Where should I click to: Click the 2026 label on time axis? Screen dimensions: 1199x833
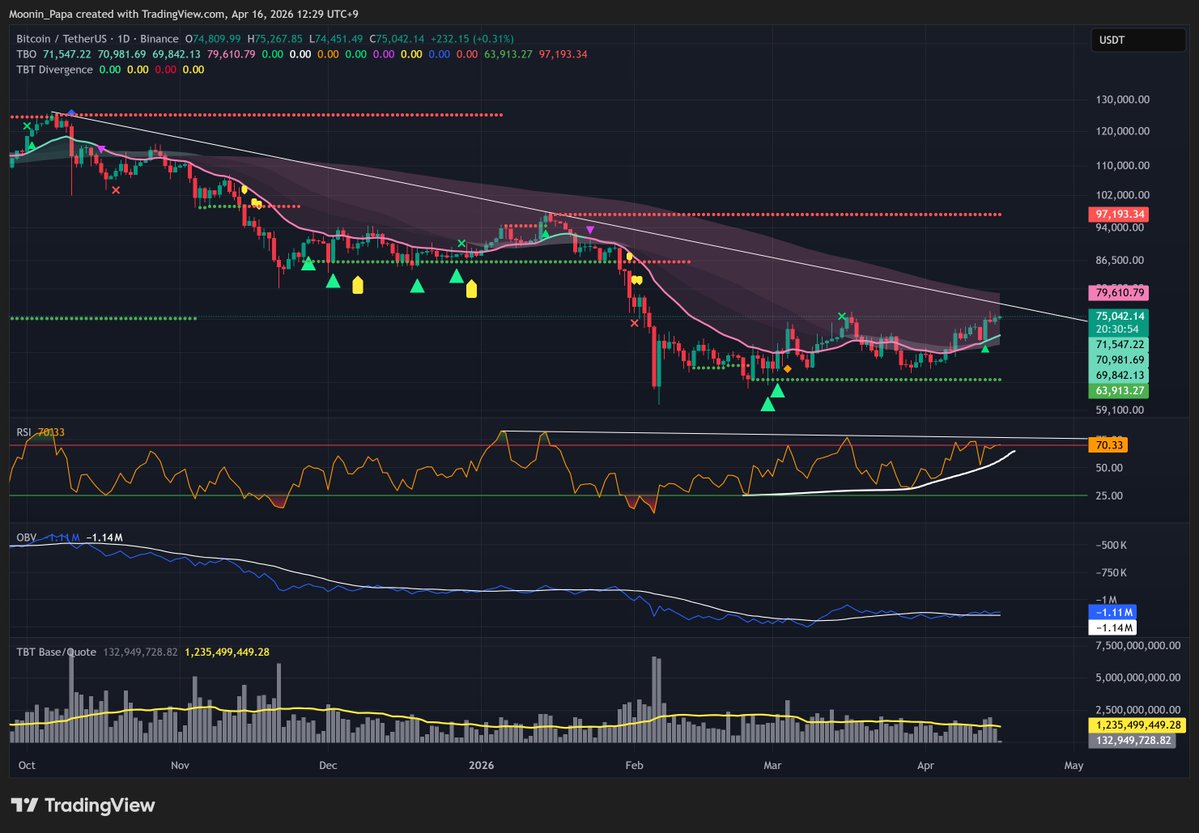pos(481,766)
